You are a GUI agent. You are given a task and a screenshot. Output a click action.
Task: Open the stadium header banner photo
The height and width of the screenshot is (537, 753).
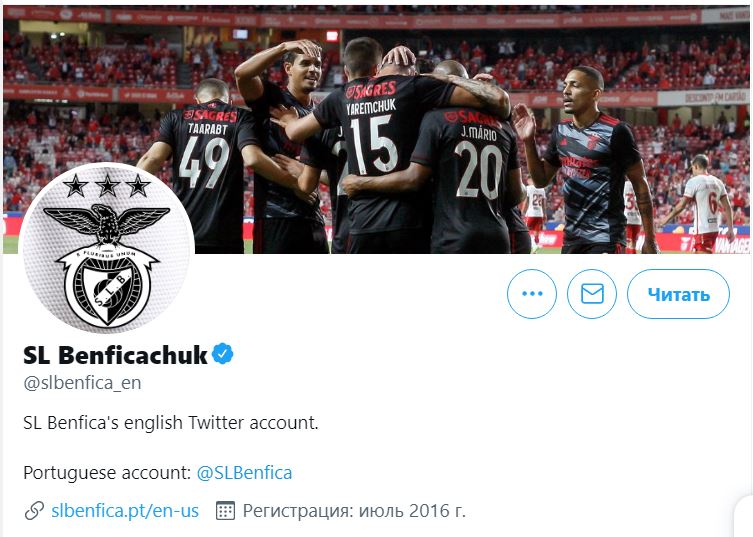376,130
